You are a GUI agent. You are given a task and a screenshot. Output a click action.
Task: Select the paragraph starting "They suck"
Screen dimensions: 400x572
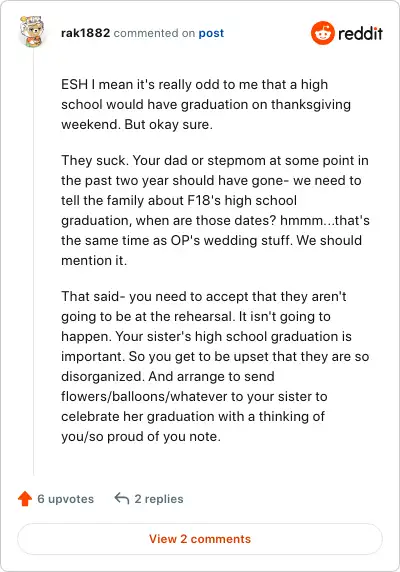pyautogui.click(x=215, y=210)
